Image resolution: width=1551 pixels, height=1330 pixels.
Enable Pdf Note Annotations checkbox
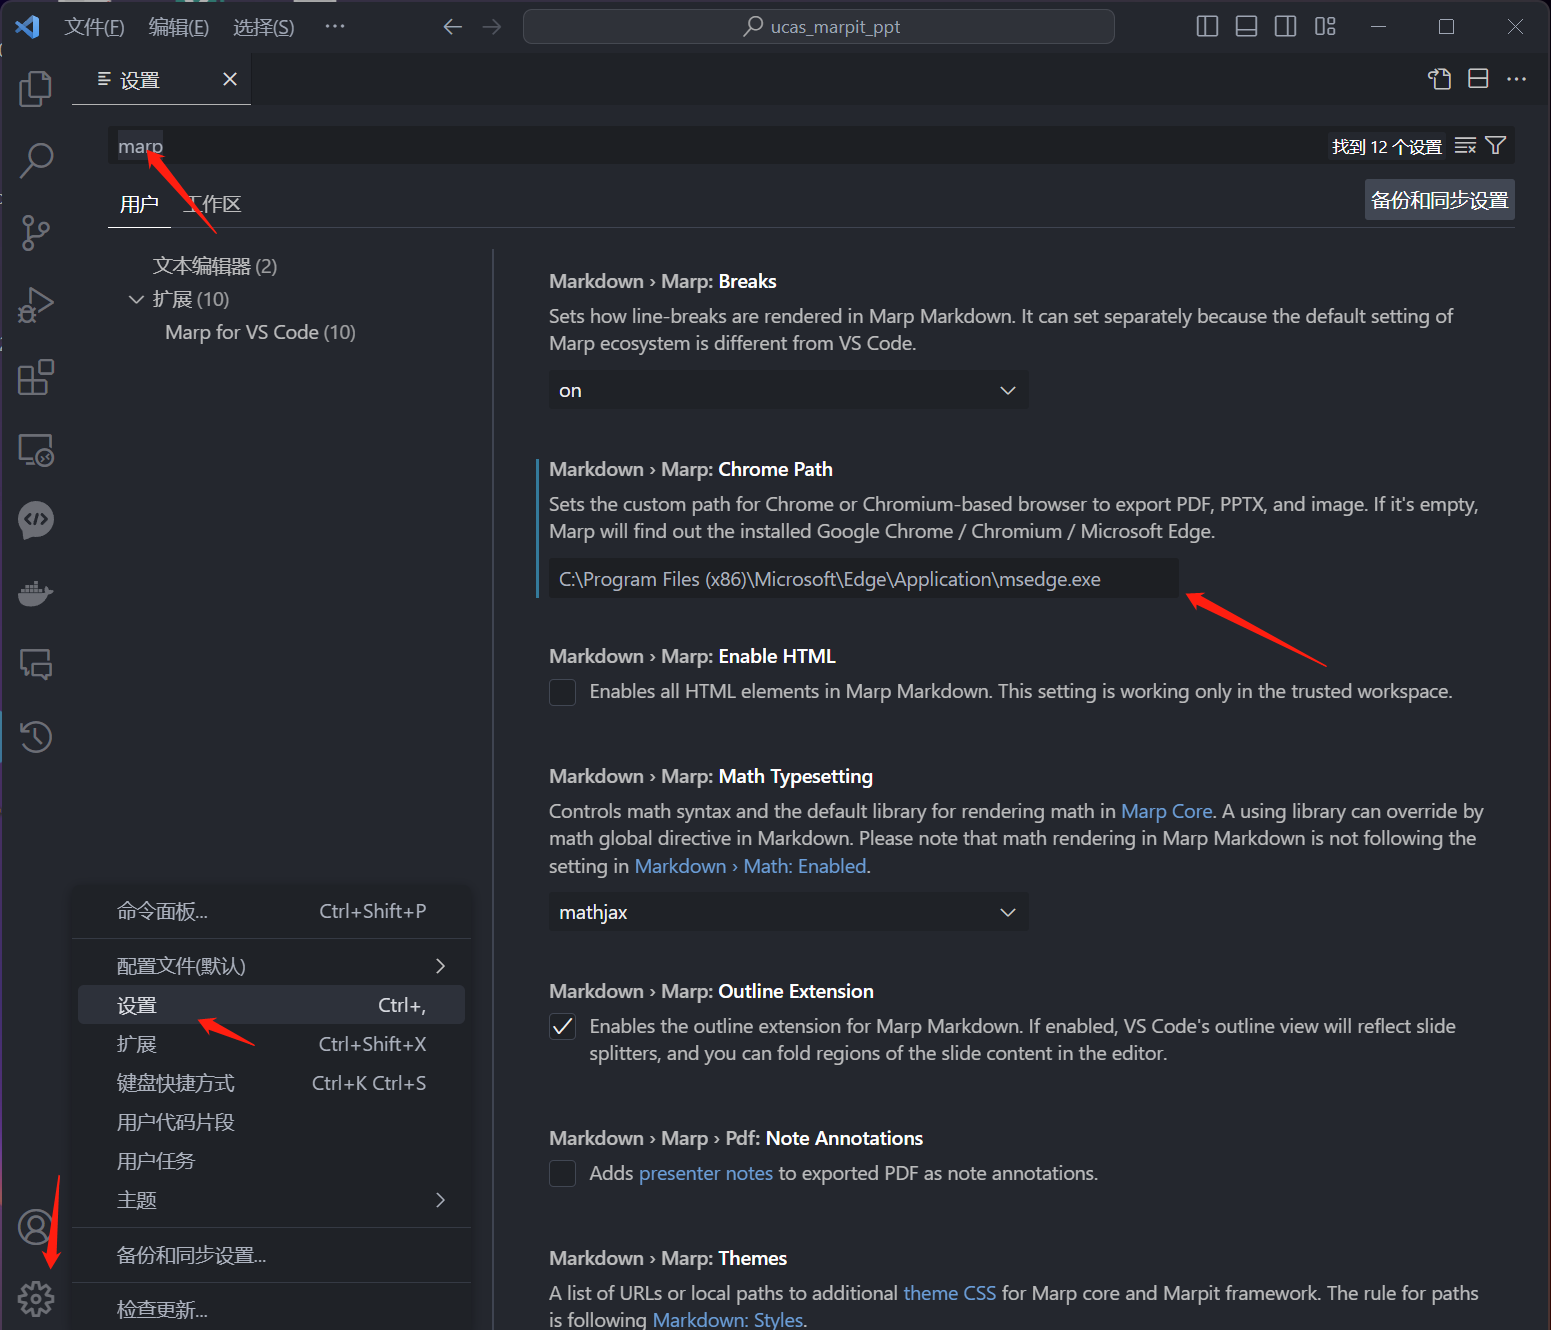coord(563,1174)
